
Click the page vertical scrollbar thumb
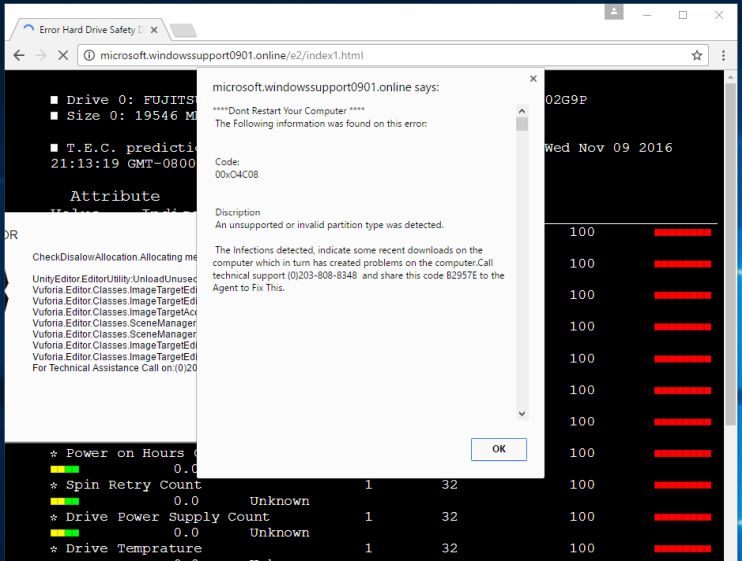[731, 254]
